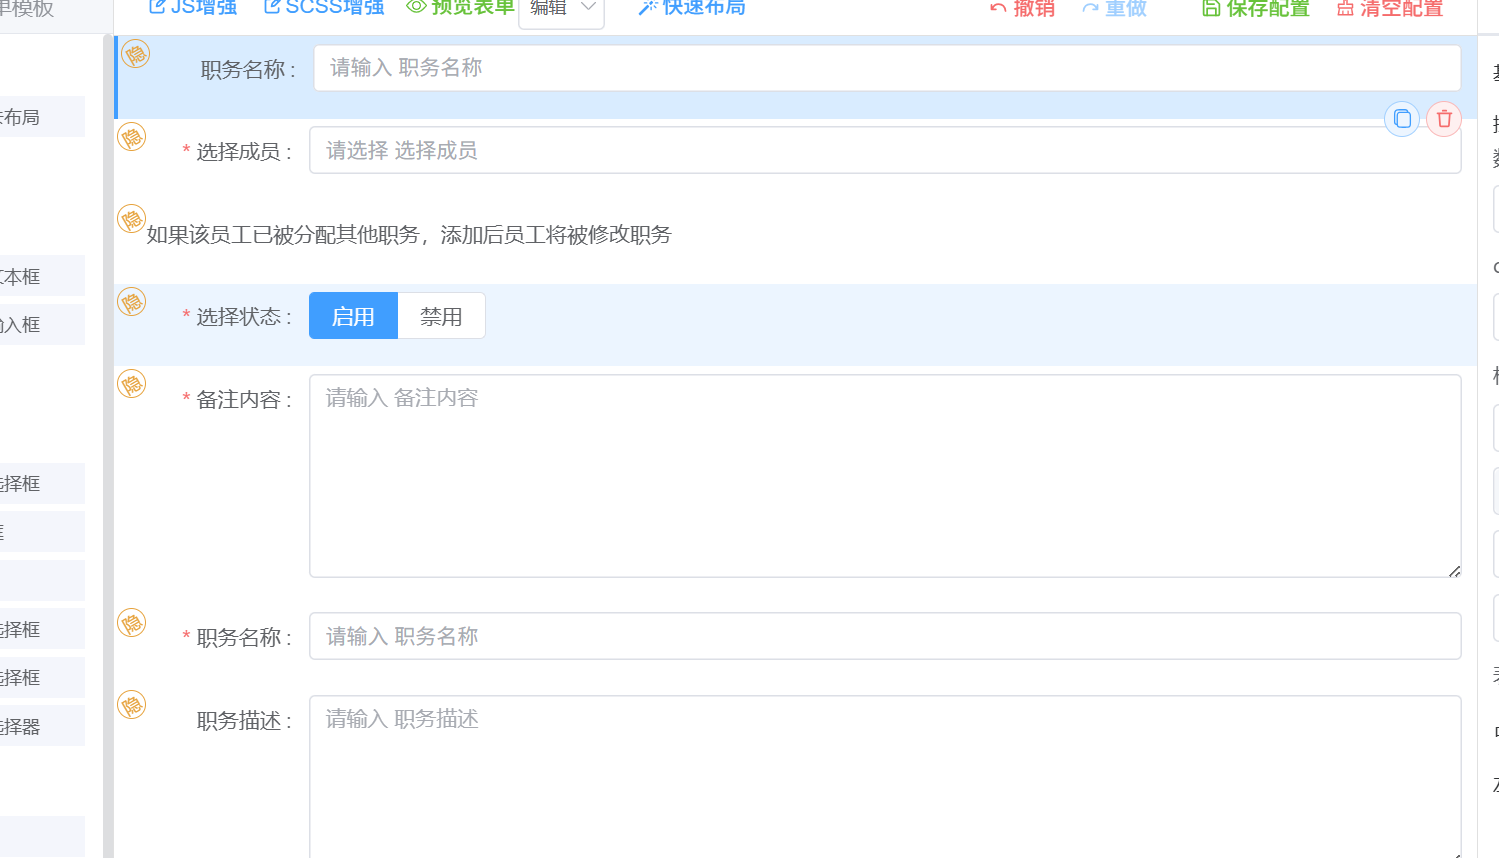Open the SCSS增强 editor
Viewport: 1499px width, 858px height.
pyautogui.click(x=323, y=8)
